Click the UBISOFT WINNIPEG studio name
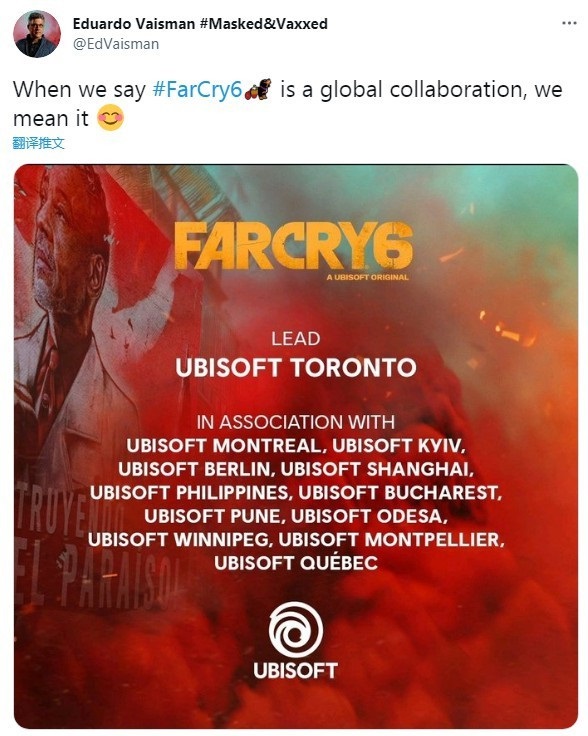 click(180, 539)
